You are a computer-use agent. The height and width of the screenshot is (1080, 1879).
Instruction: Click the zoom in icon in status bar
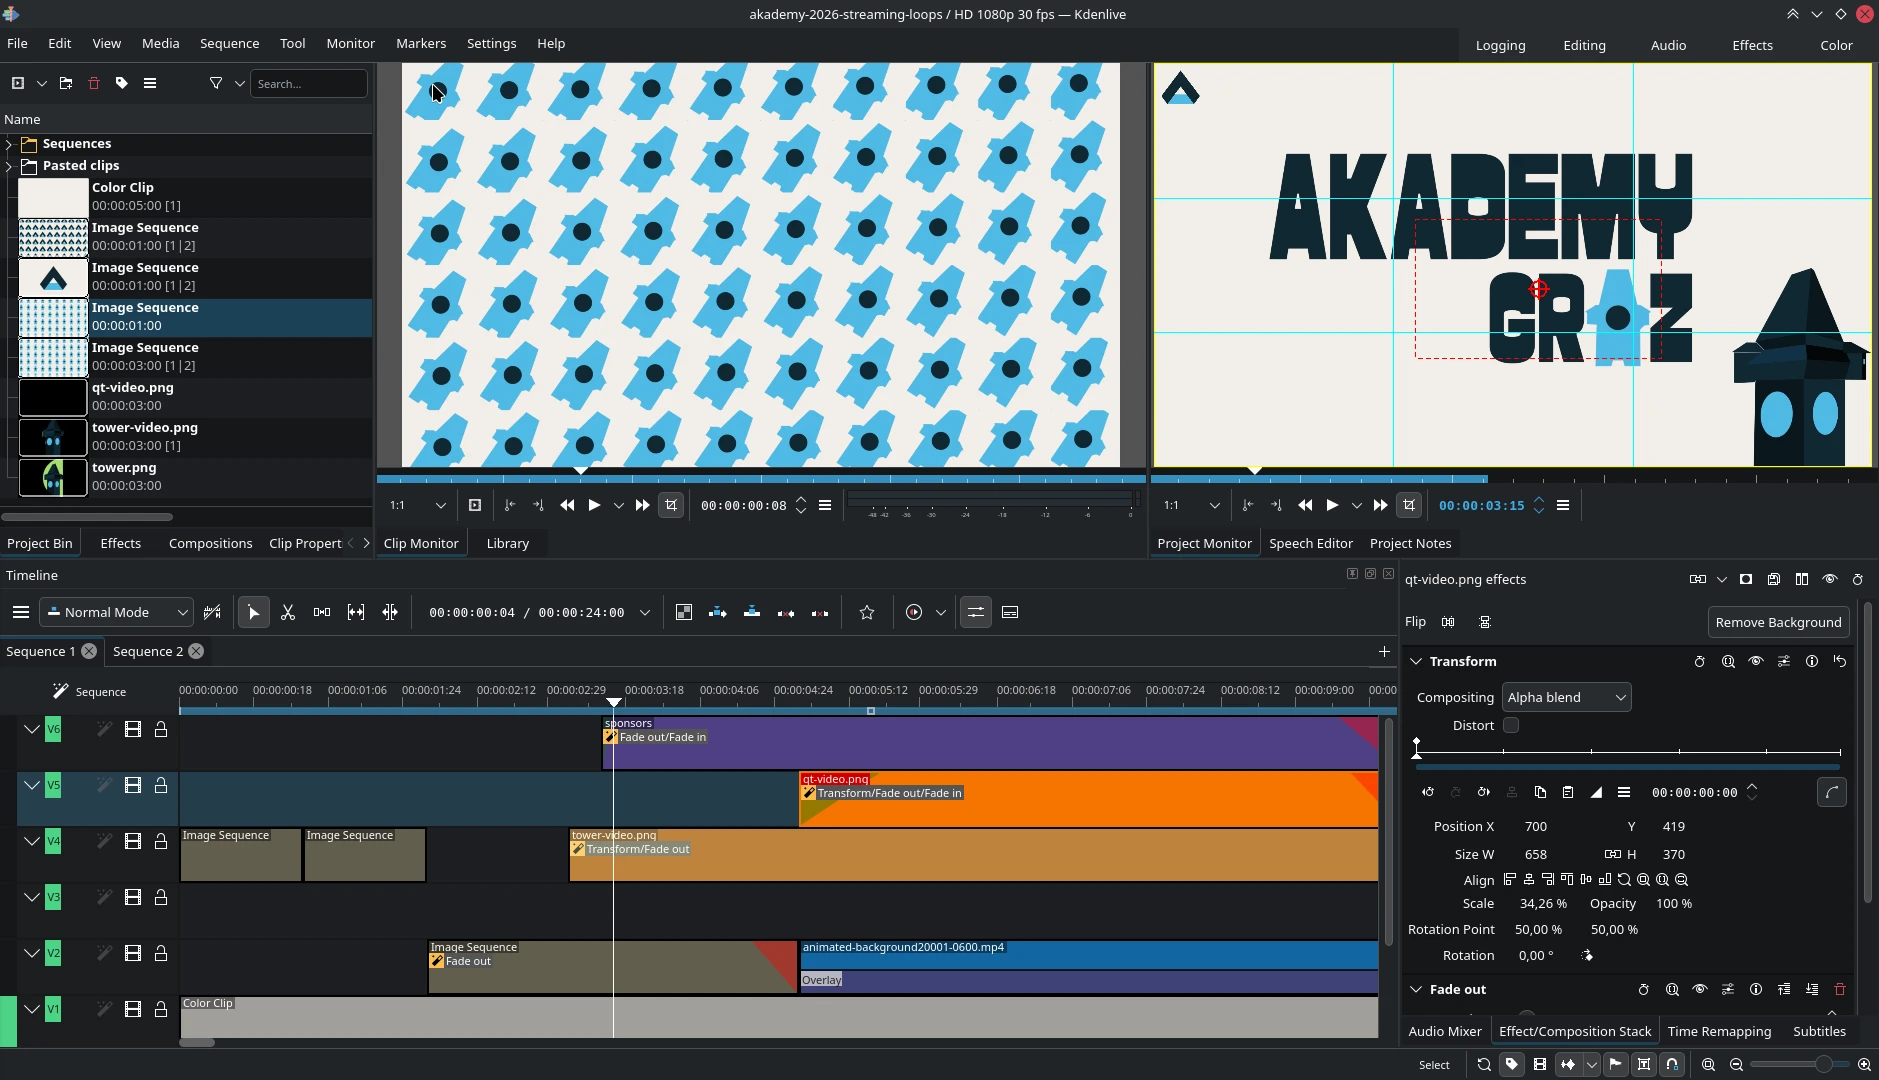[1864, 1065]
